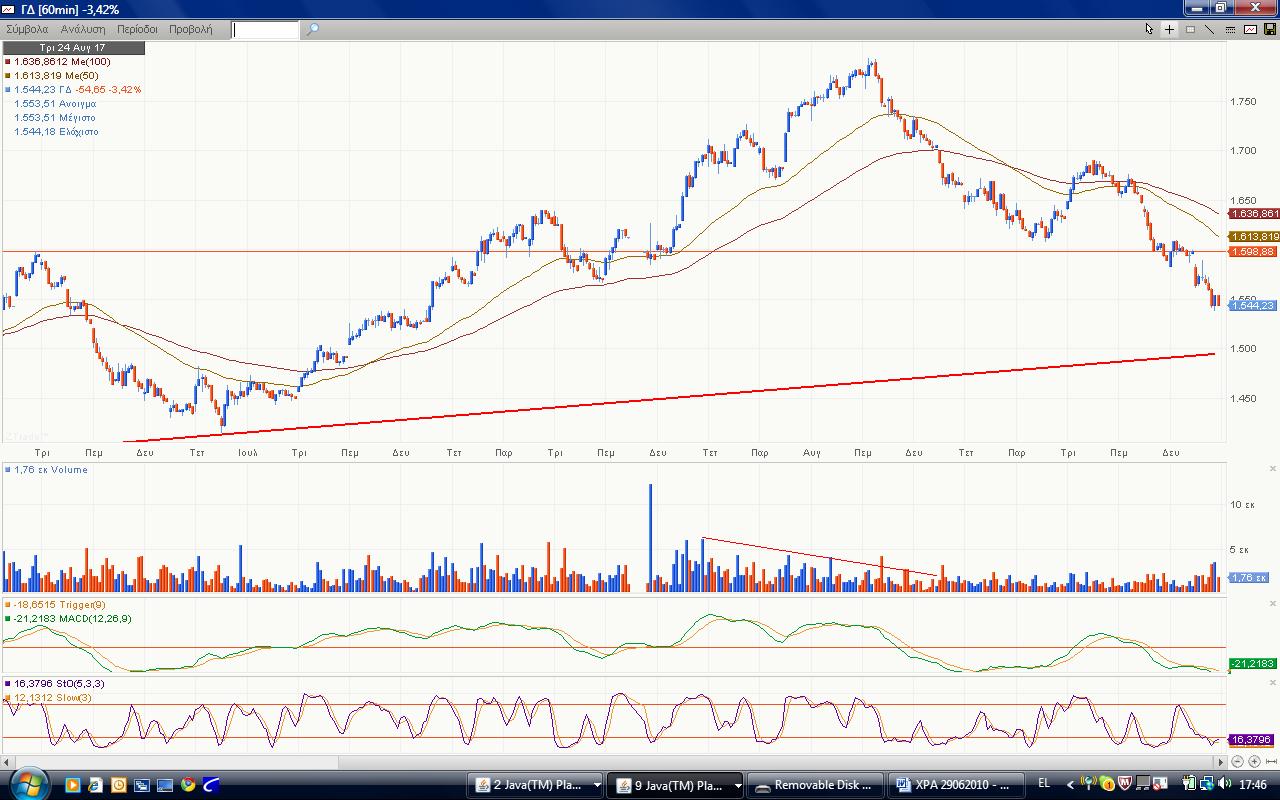Close the MACD indicator panel

click(x=1273, y=603)
